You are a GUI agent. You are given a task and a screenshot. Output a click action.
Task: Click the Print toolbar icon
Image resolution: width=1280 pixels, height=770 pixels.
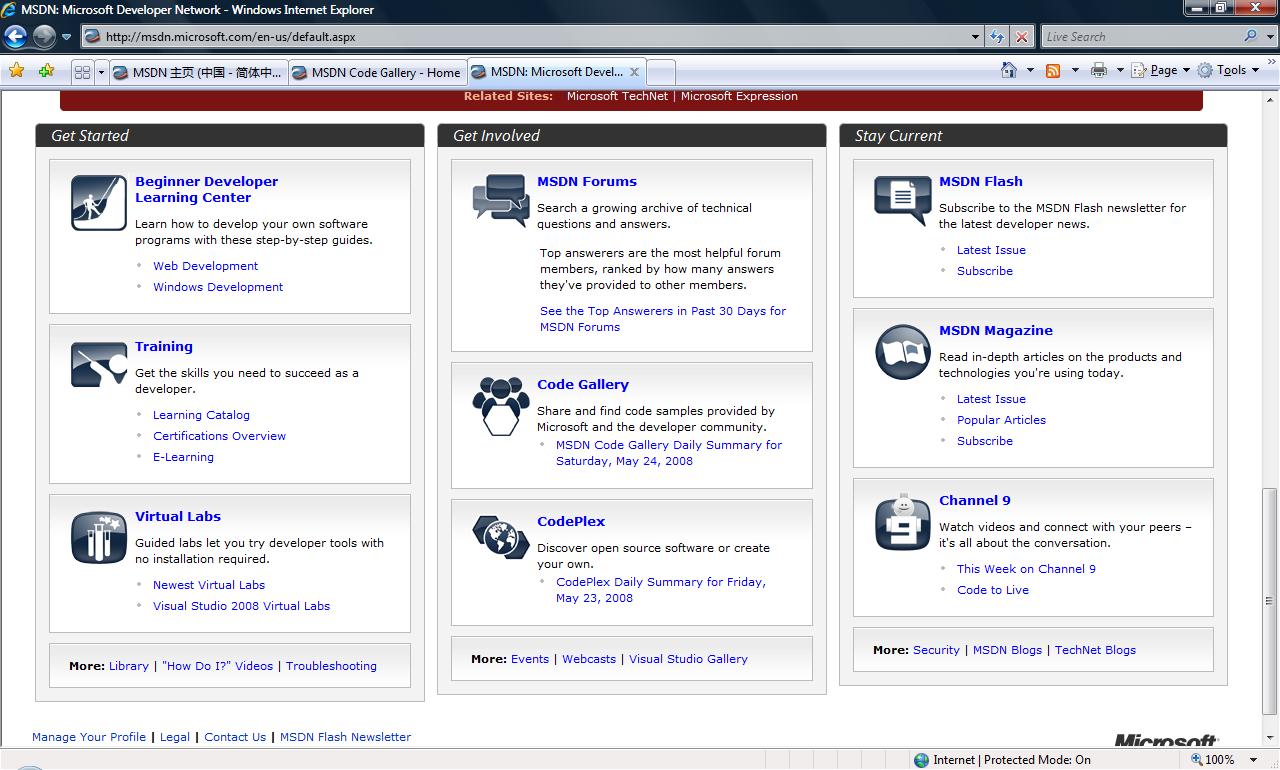pyautogui.click(x=1099, y=70)
